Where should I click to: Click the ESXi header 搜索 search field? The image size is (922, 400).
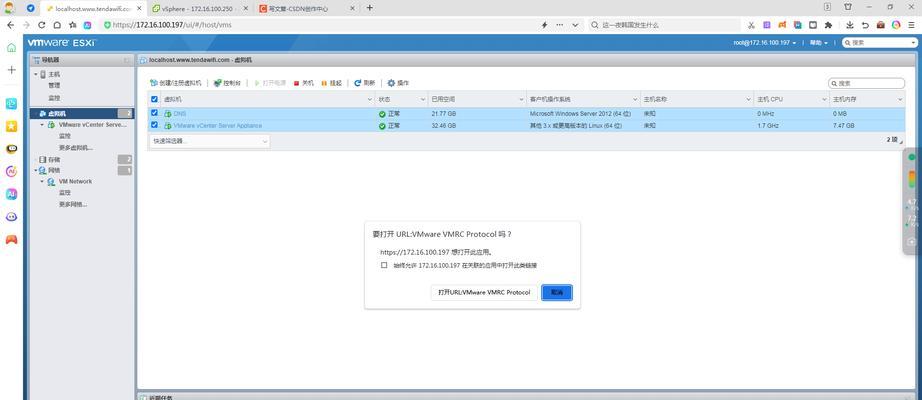coord(879,43)
